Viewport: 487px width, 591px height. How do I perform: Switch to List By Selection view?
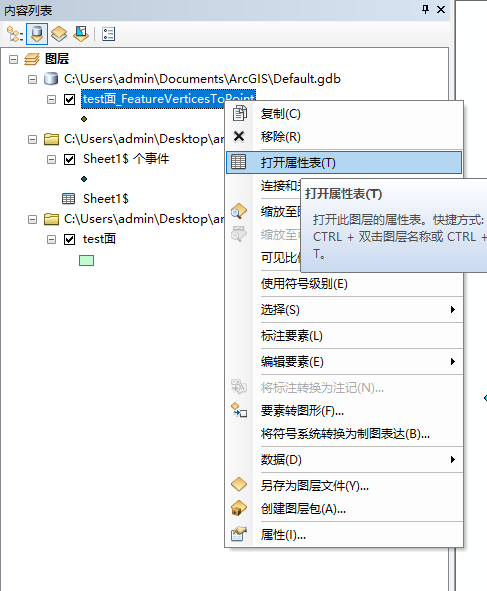click(x=81, y=34)
